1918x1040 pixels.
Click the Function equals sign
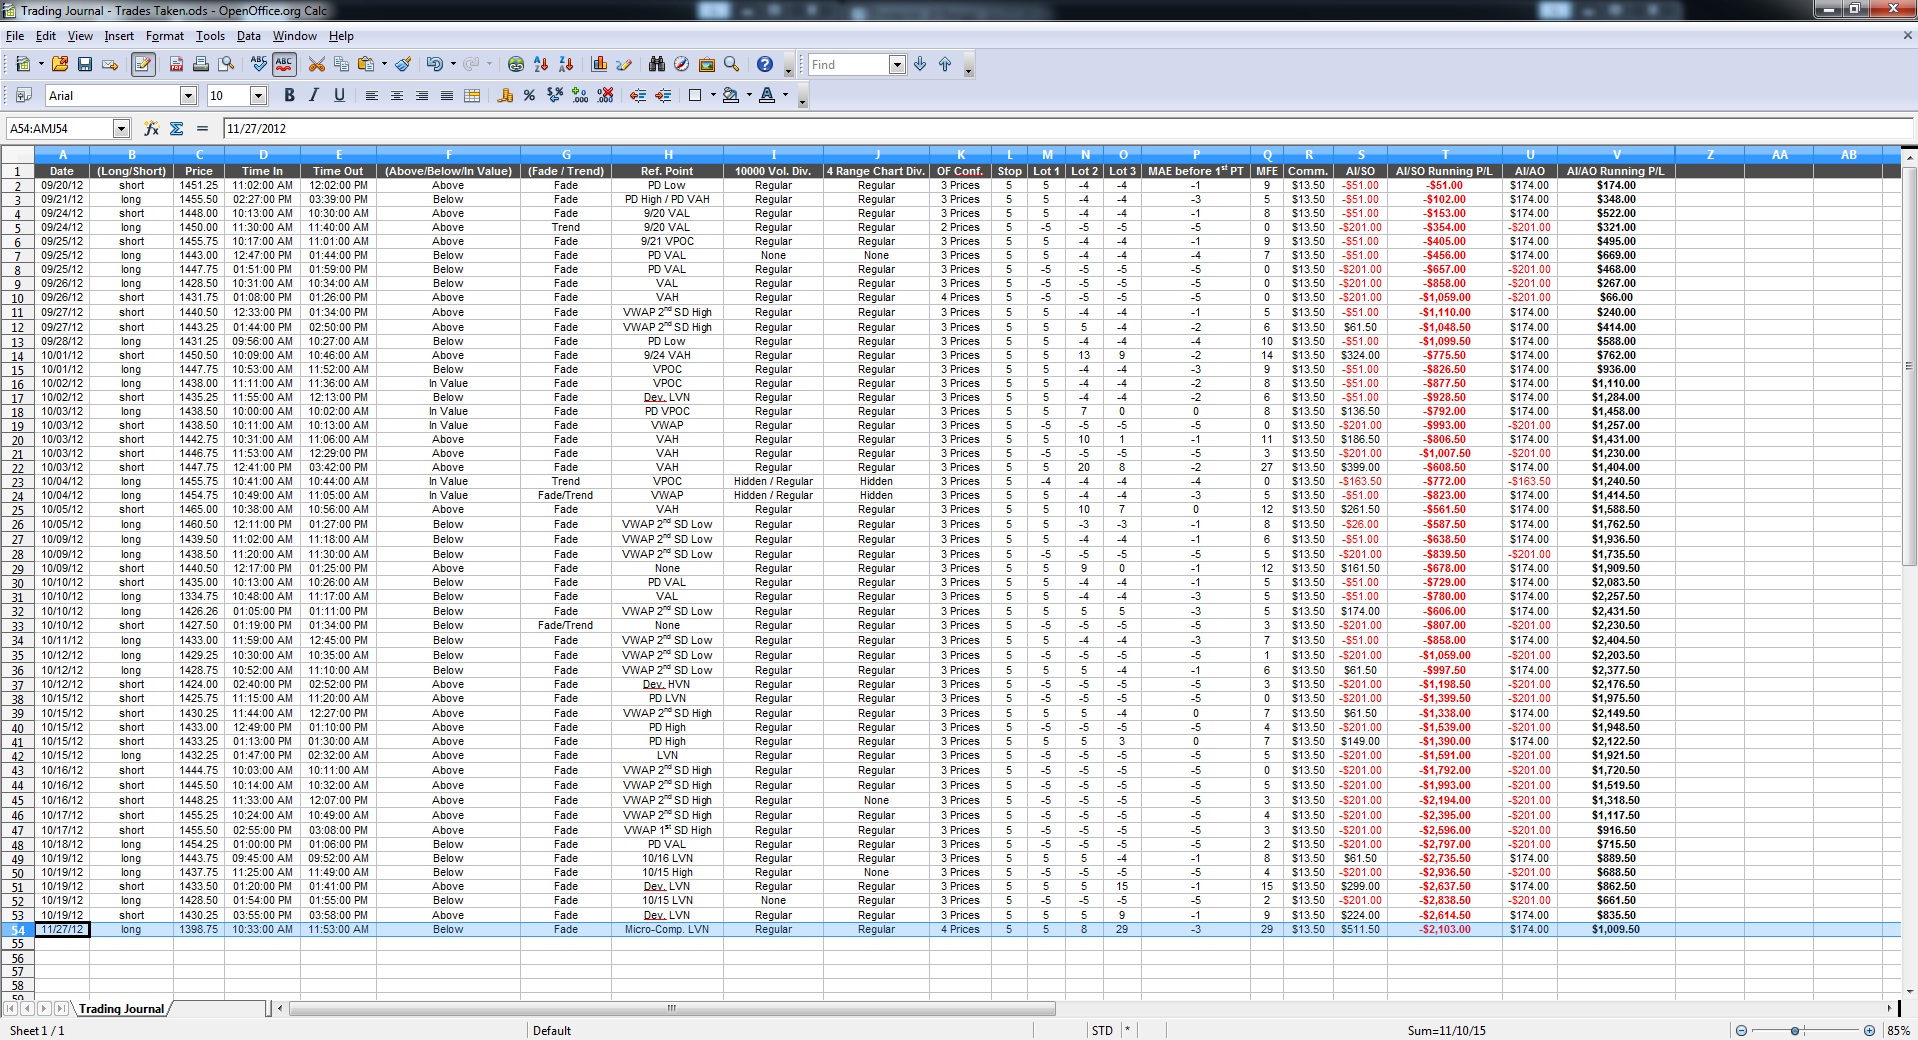(202, 128)
